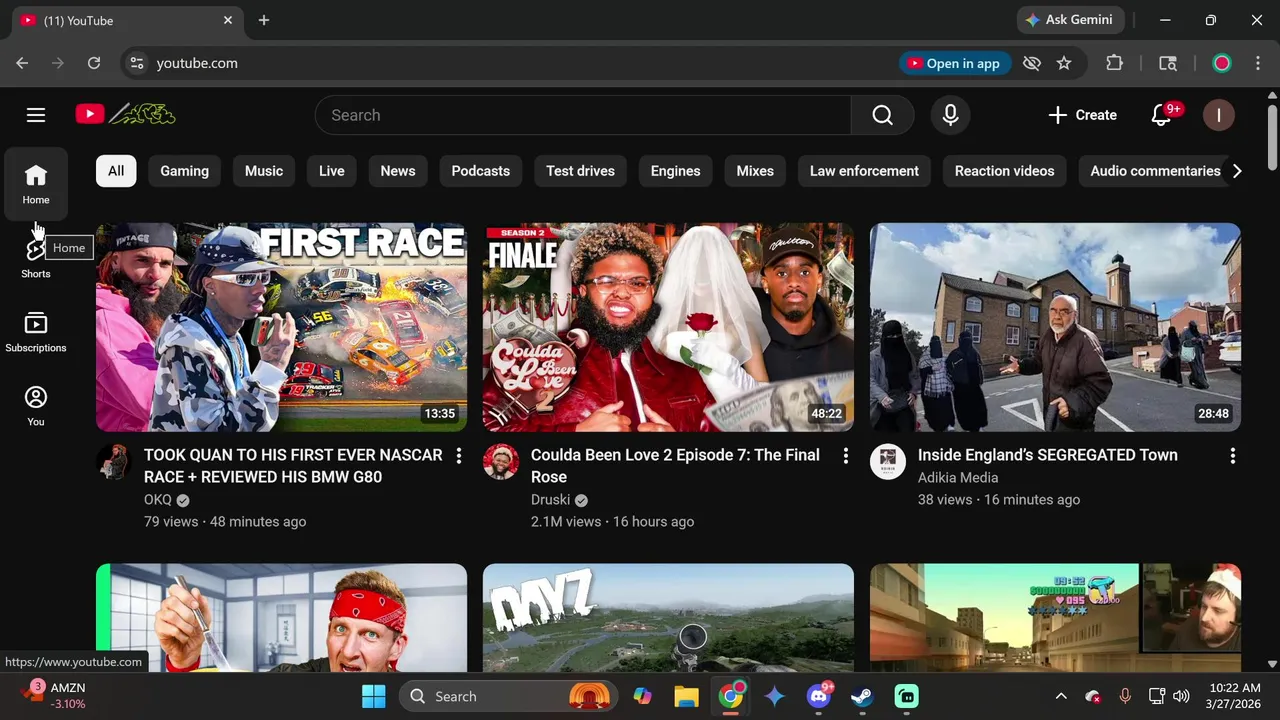Select the Audio commentaries filter chip
This screenshot has height=720, width=1280.
(1155, 171)
